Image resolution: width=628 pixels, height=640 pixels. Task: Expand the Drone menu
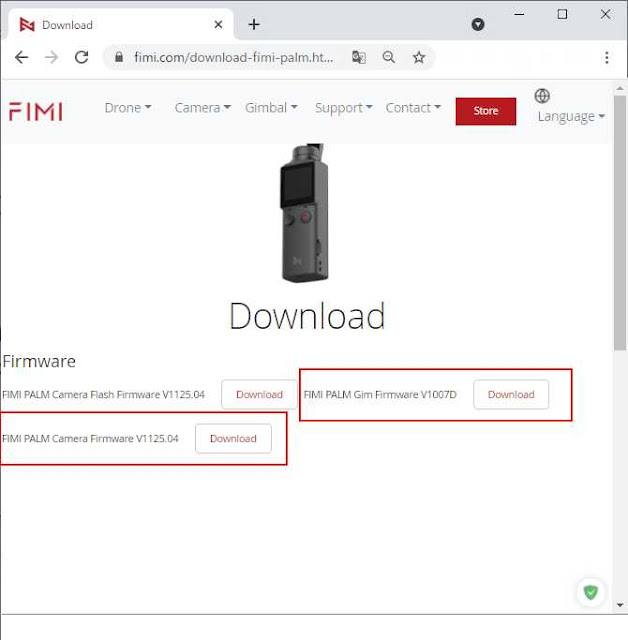tap(128, 108)
